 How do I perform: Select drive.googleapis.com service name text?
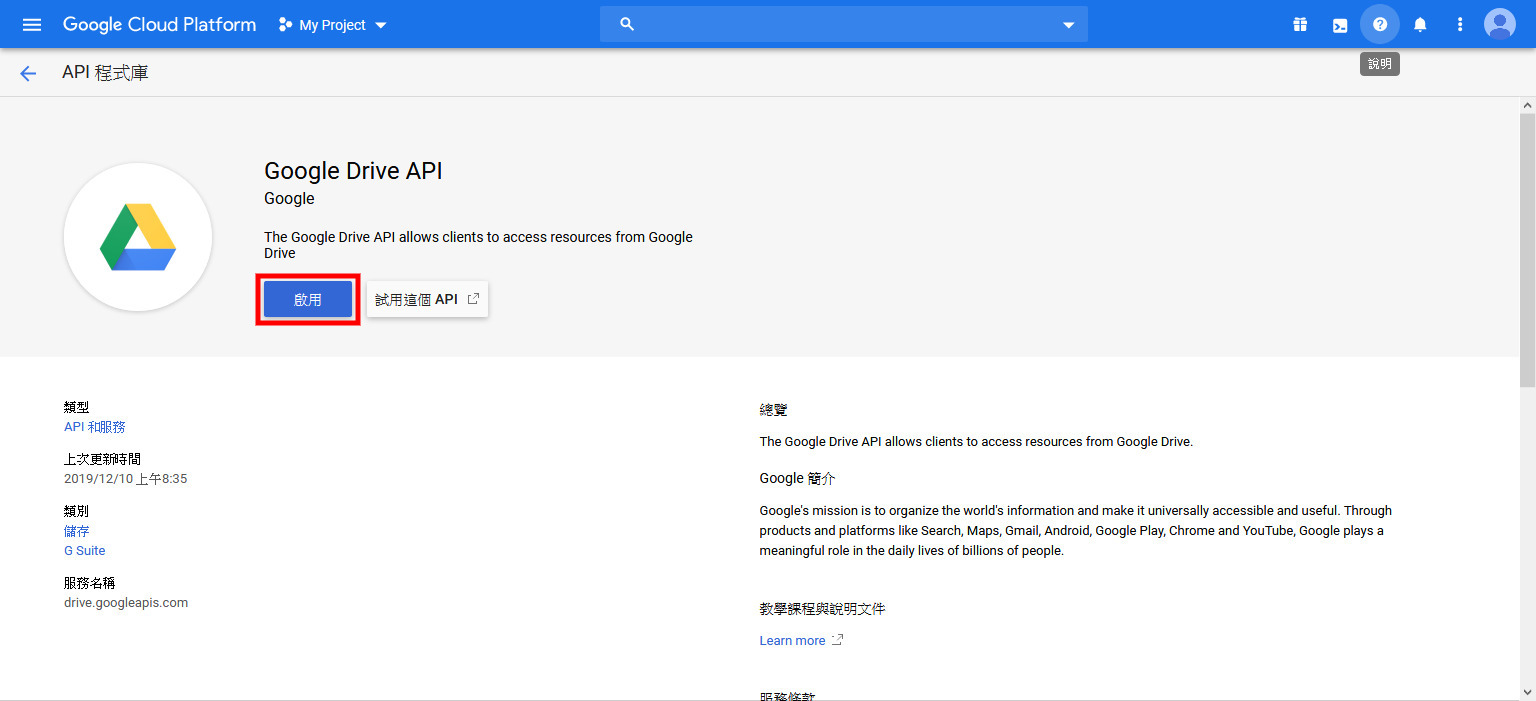pyautogui.click(x=126, y=603)
